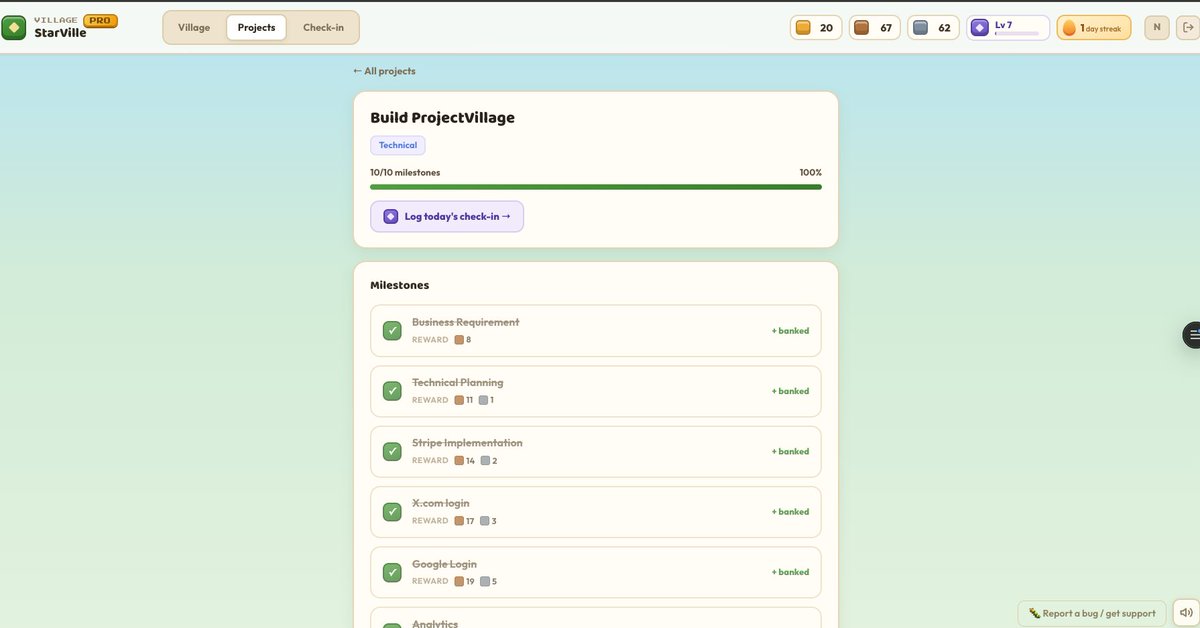Click the milestones green progress bar
This screenshot has width=1200, height=628.
coord(596,187)
